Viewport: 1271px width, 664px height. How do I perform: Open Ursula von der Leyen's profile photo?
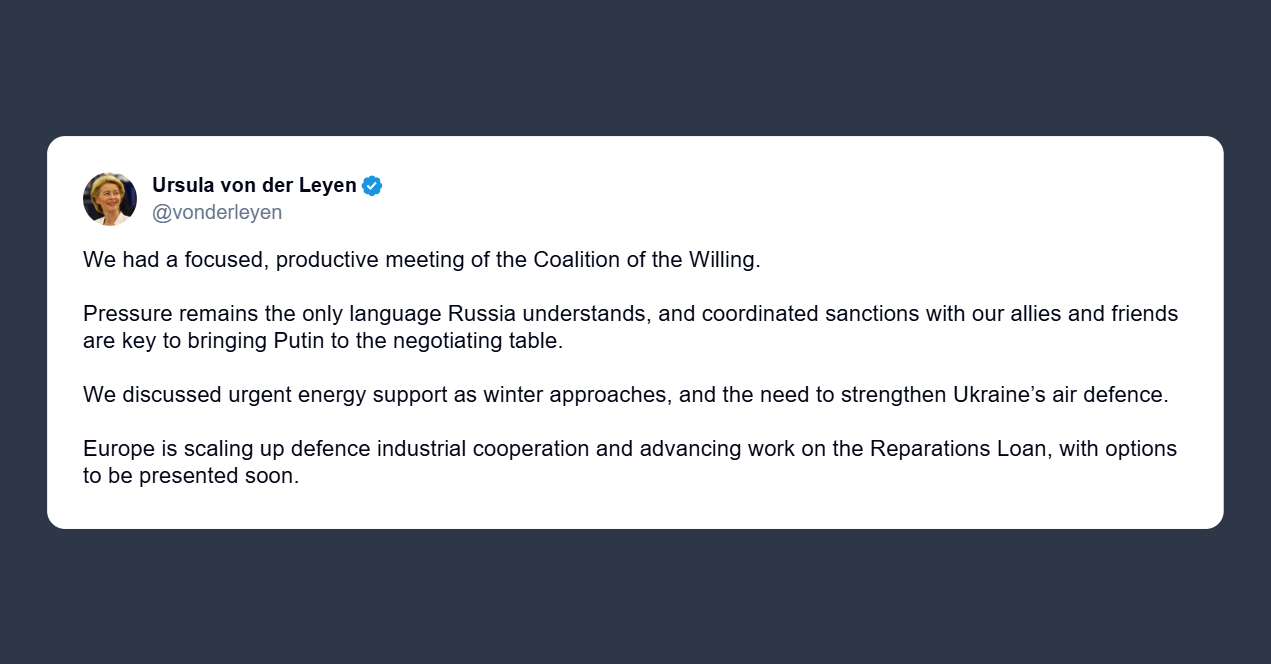110,199
